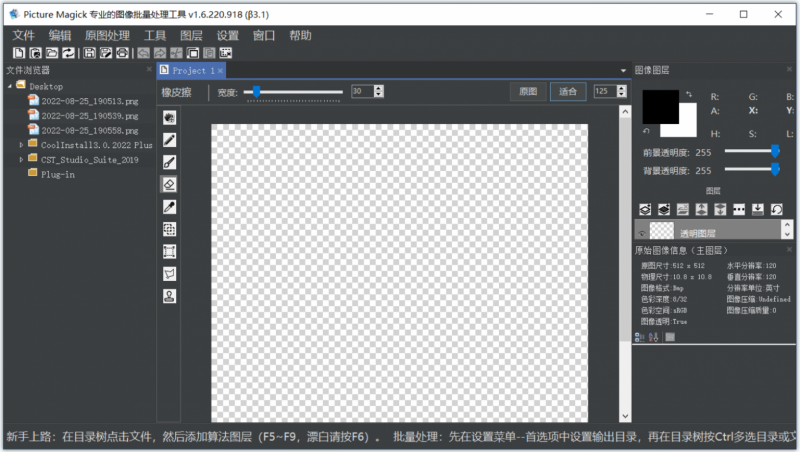Image resolution: width=800 pixels, height=452 pixels.
Task: Pick the eyedropper color sampler tool
Action: 169,207
